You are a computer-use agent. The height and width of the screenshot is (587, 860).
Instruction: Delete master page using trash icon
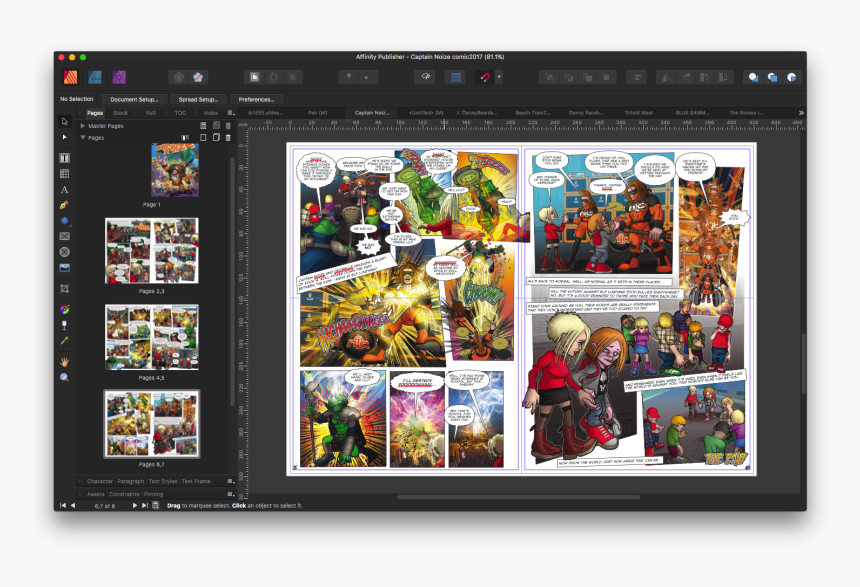(x=229, y=126)
